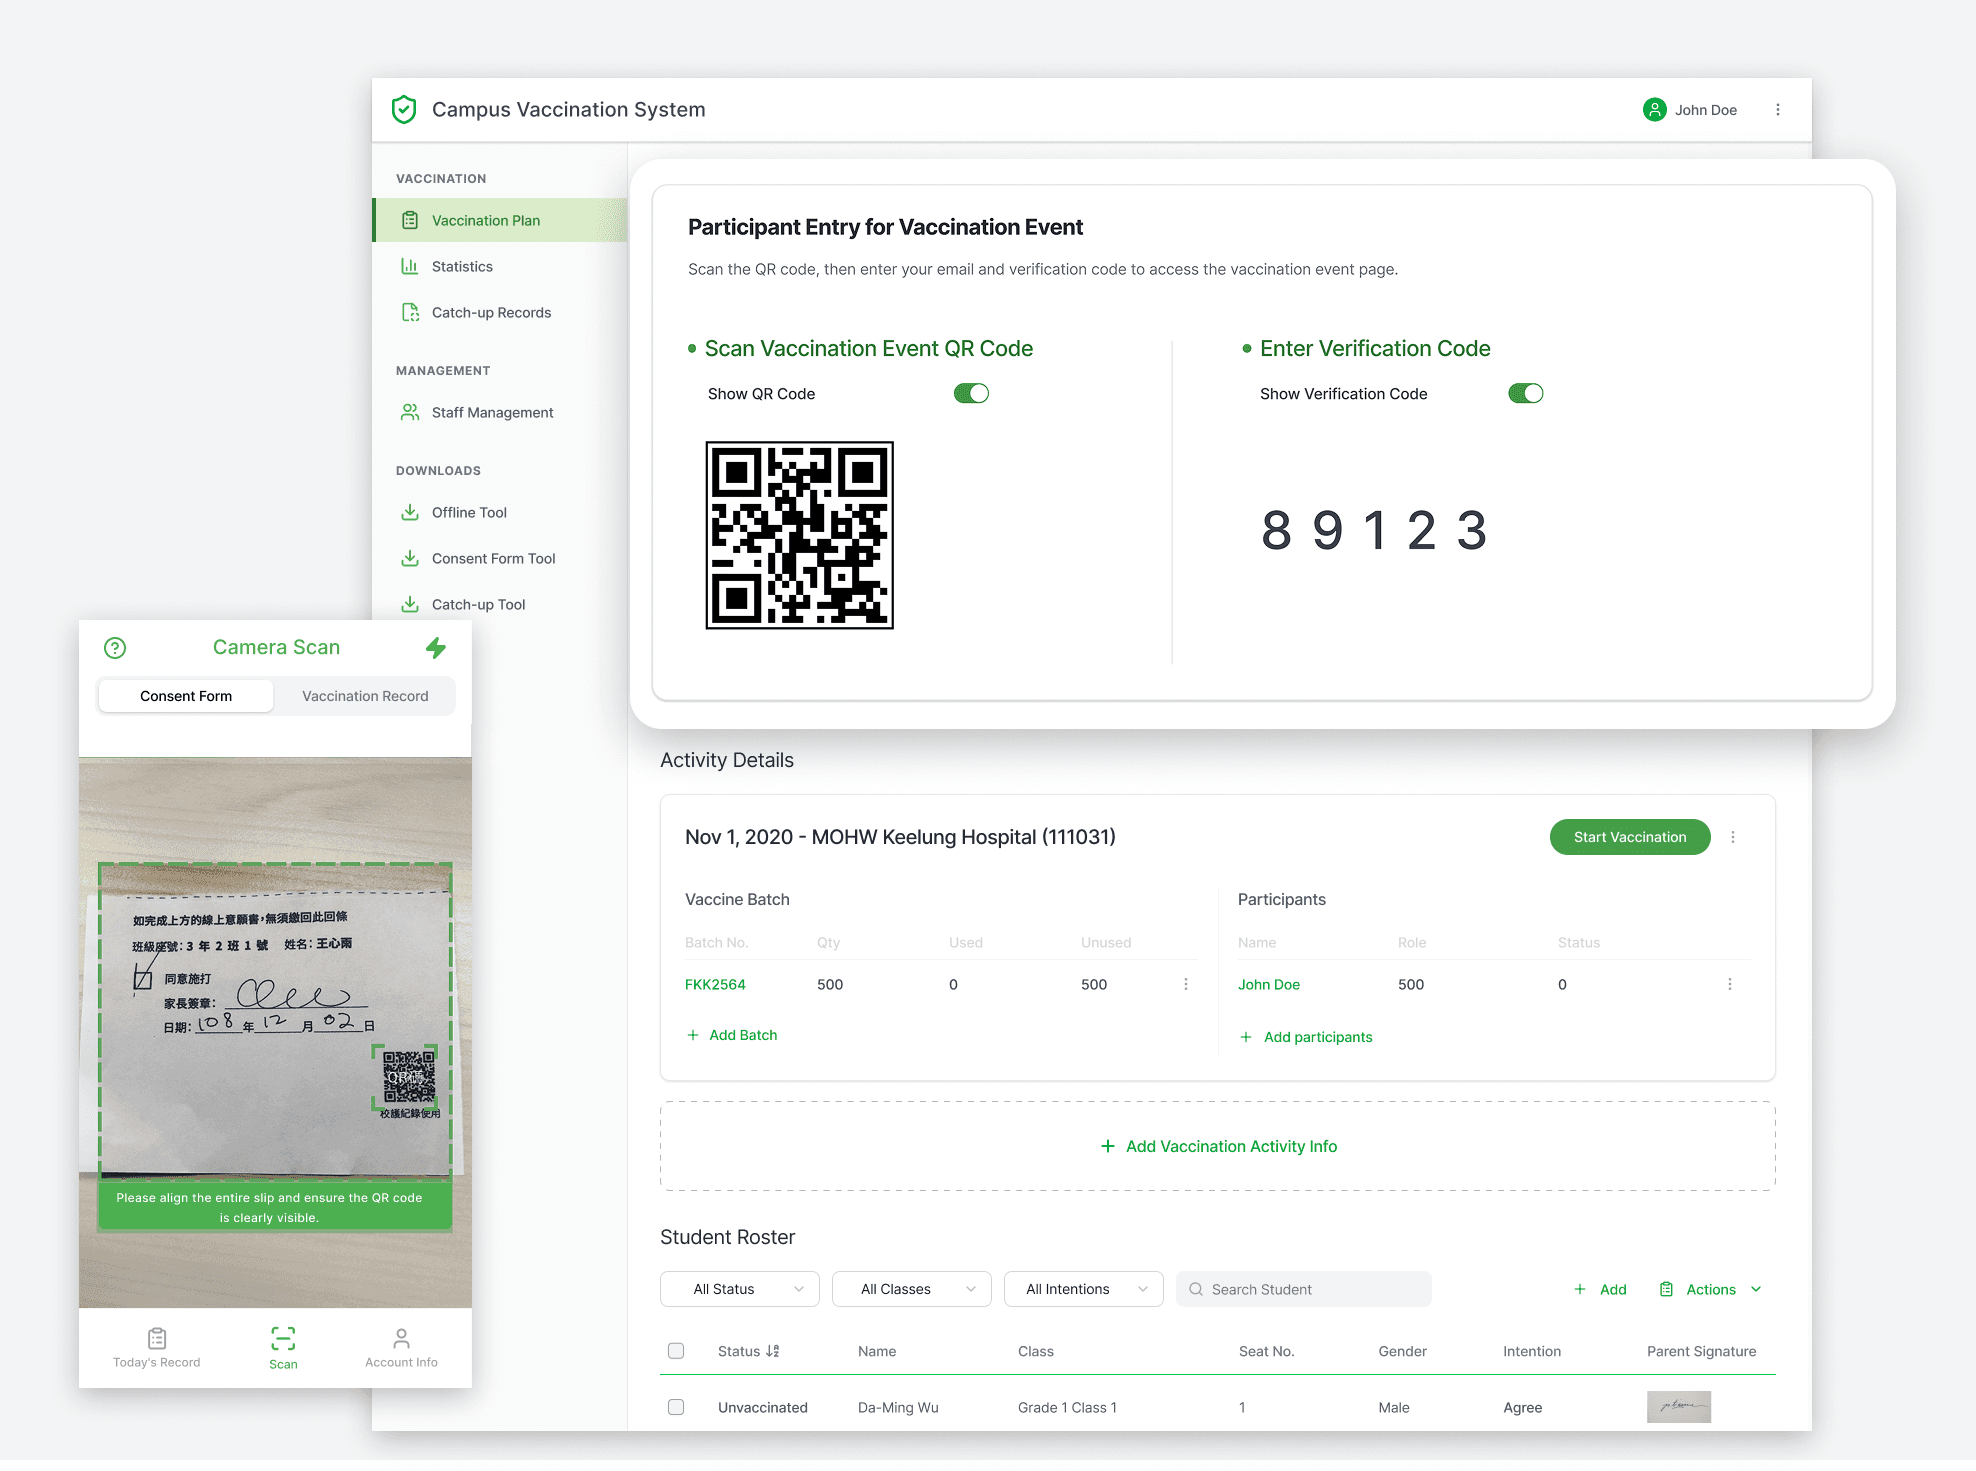1976x1471 pixels.
Task: Click the Add Batch link
Action: pyautogui.click(x=742, y=1035)
